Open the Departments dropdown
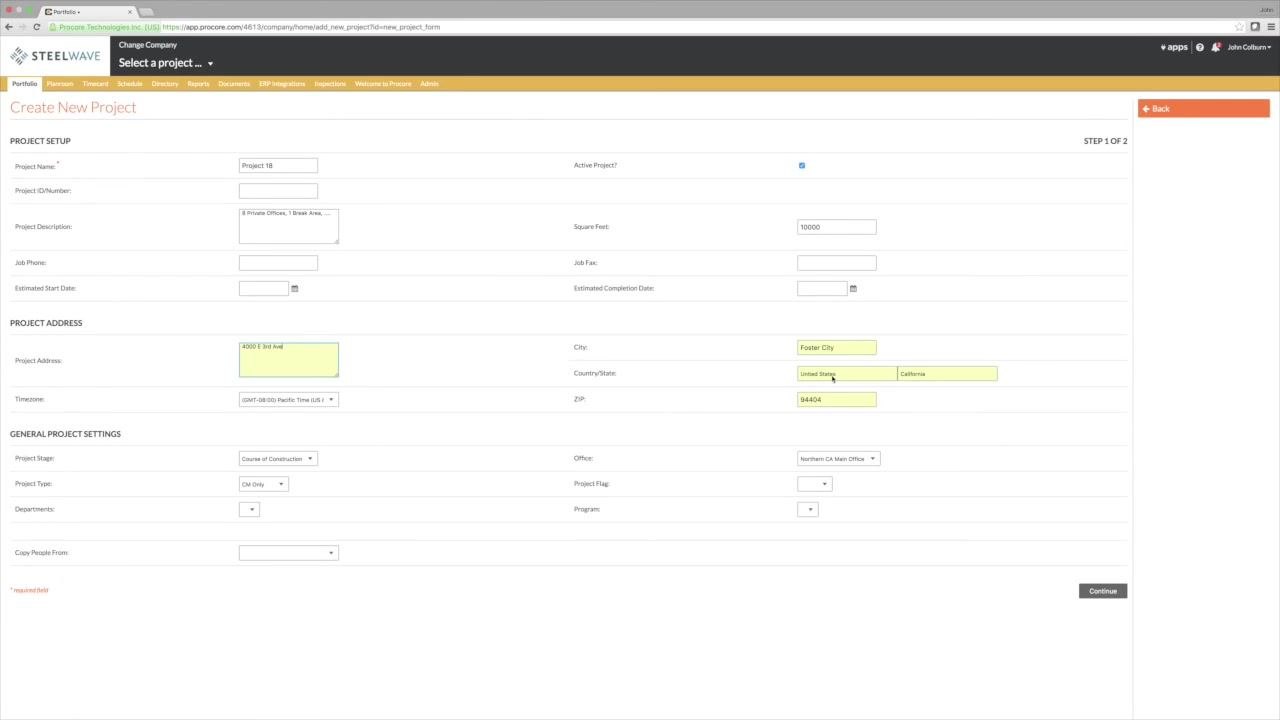Viewport: 1280px width, 720px height. pyautogui.click(x=249, y=510)
